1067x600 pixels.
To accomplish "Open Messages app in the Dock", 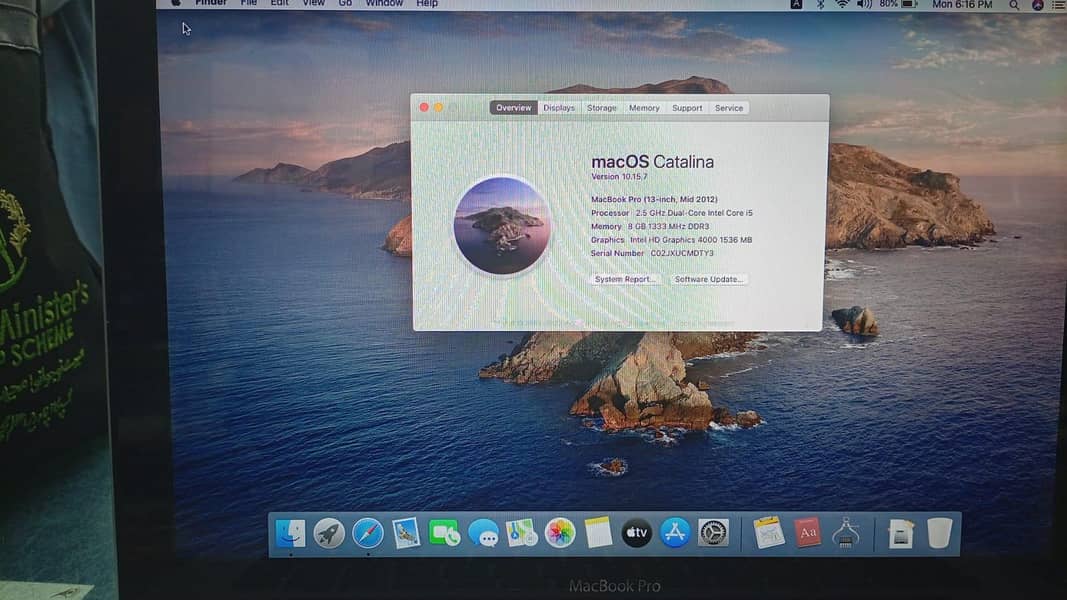I will [483, 533].
